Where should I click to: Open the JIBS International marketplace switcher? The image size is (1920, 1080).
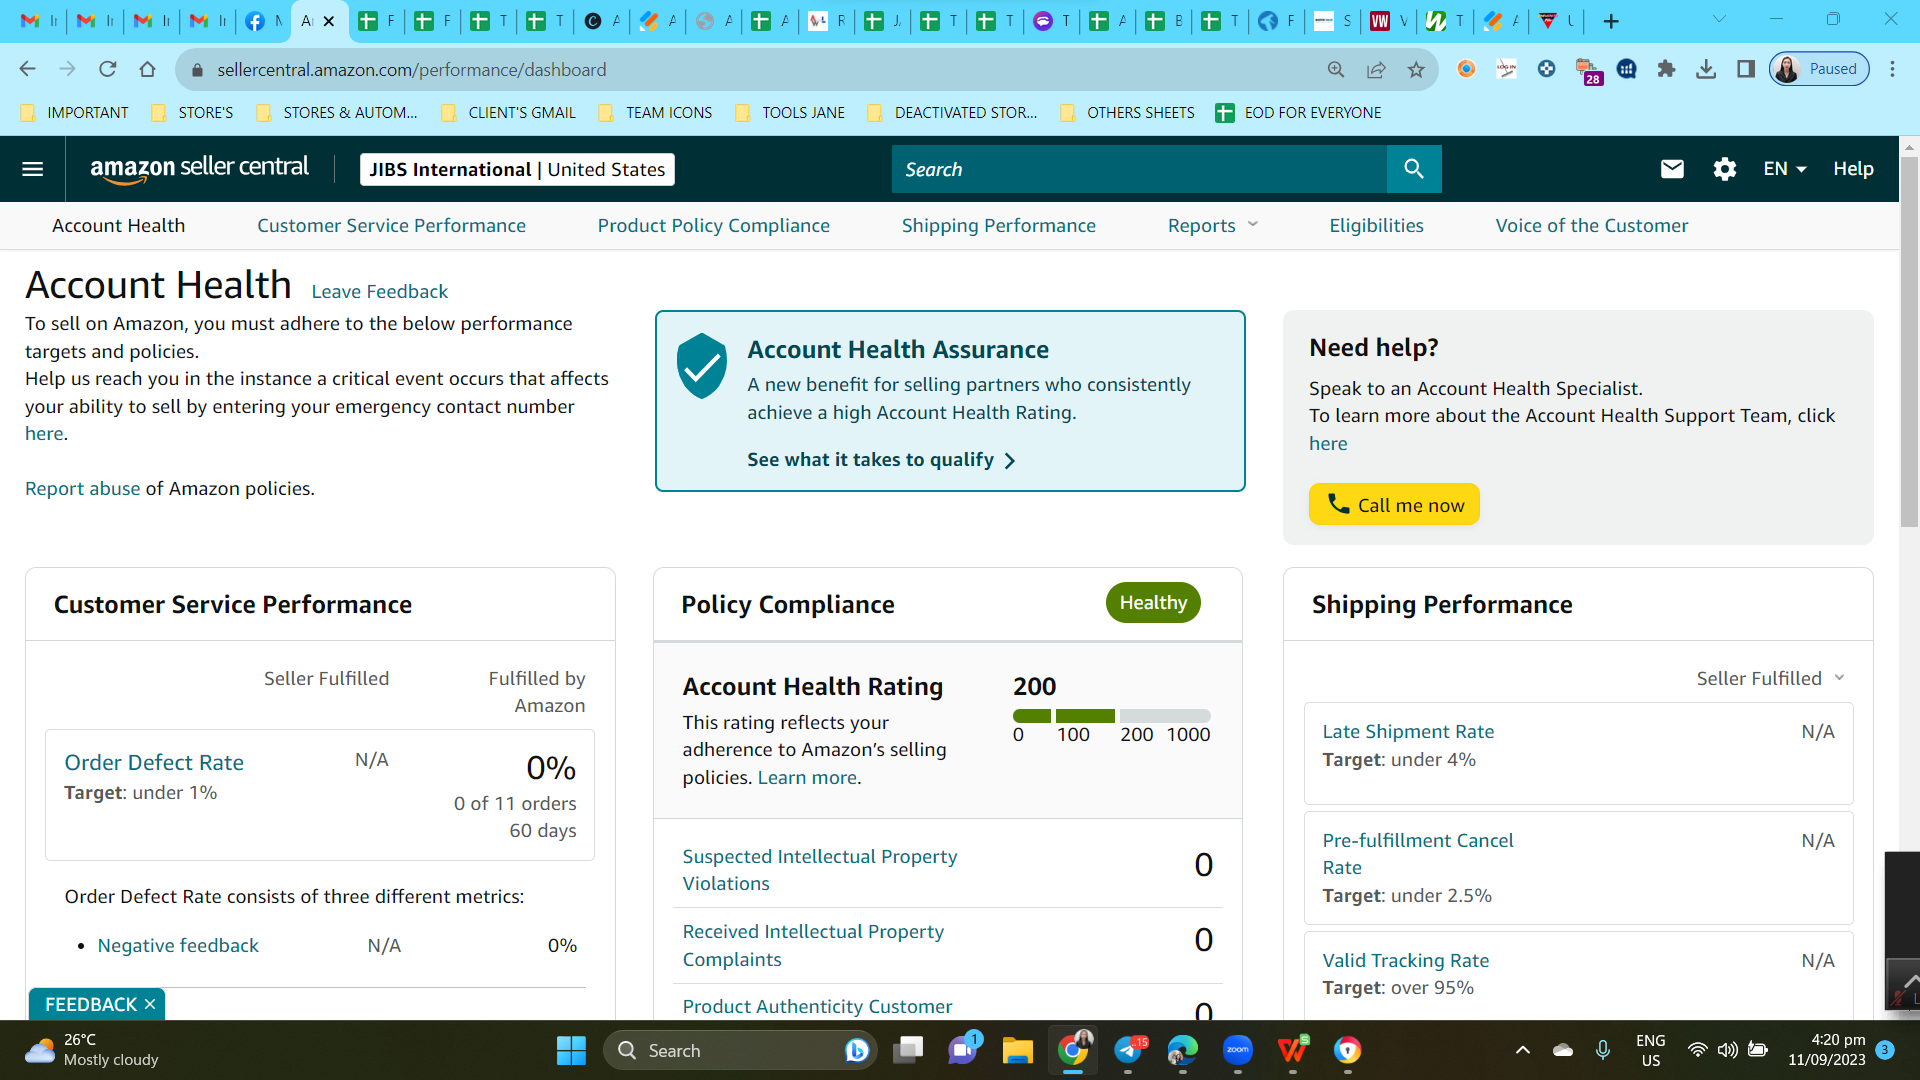tap(517, 169)
